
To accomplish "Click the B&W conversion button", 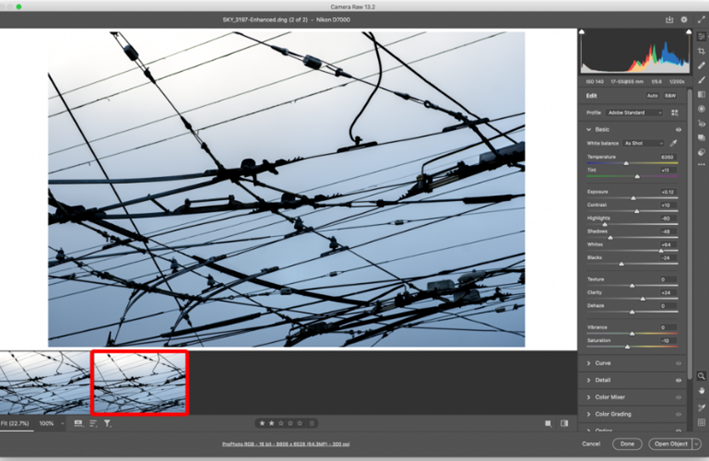I will point(672,95).
